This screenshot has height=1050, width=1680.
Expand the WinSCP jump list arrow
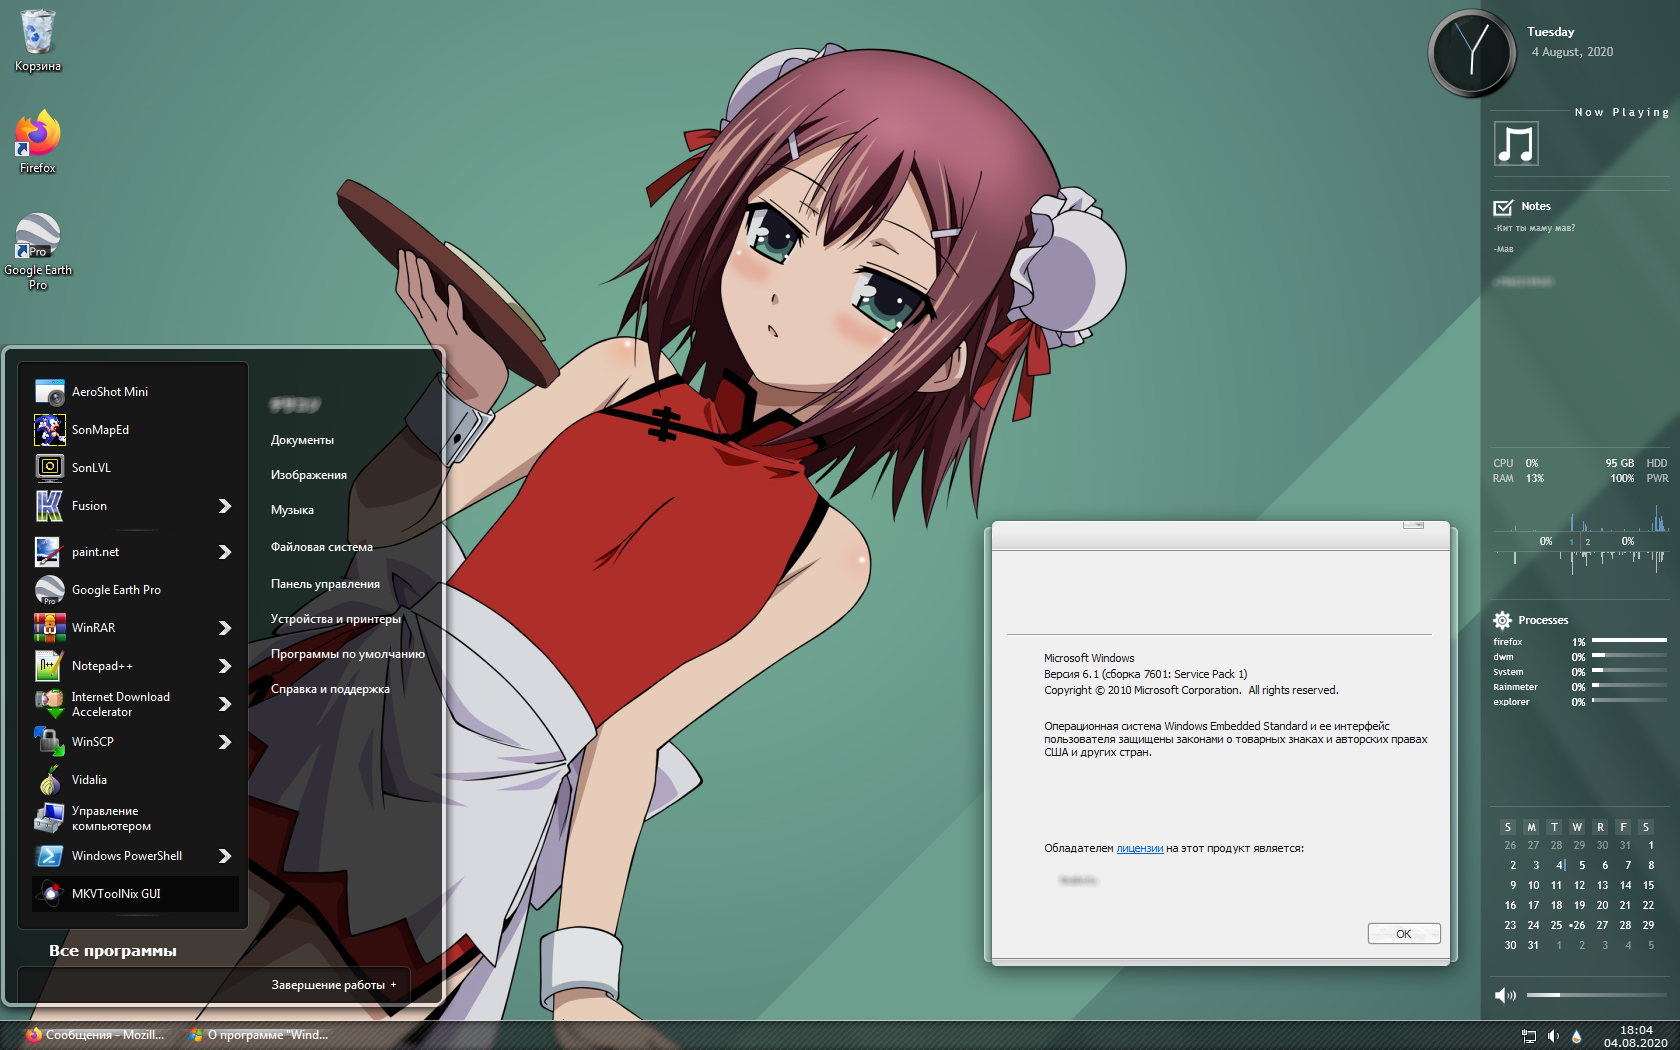pyautogui.click(x=225, y=742)
